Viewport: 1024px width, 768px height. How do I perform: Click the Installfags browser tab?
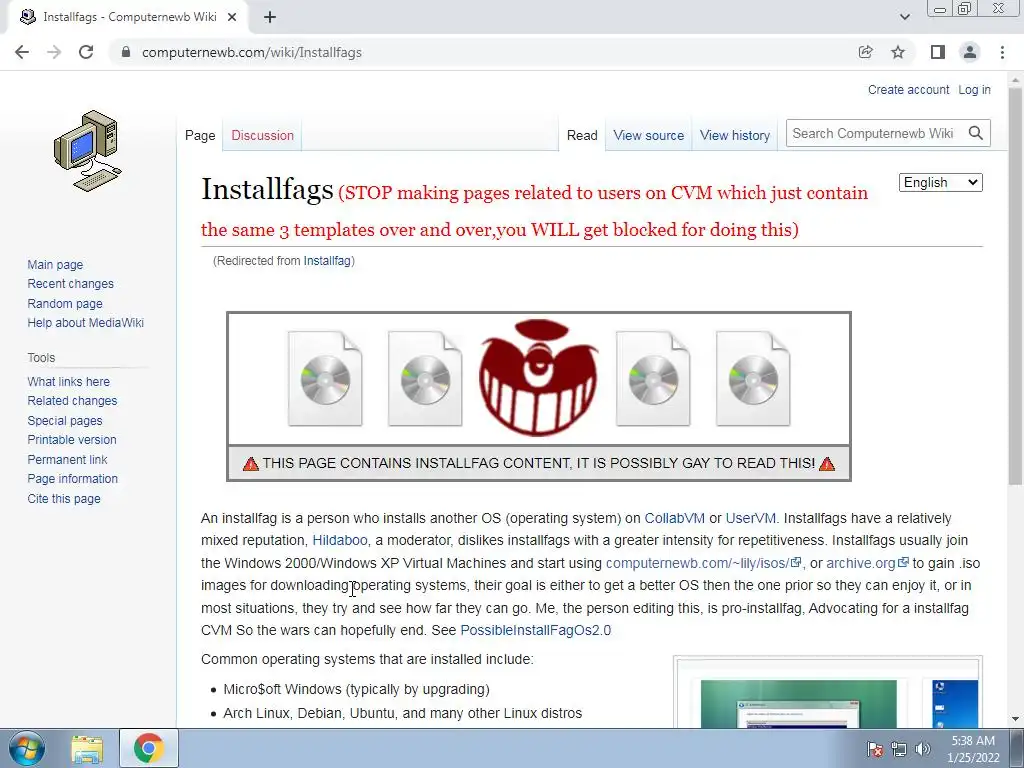[128, 17]
